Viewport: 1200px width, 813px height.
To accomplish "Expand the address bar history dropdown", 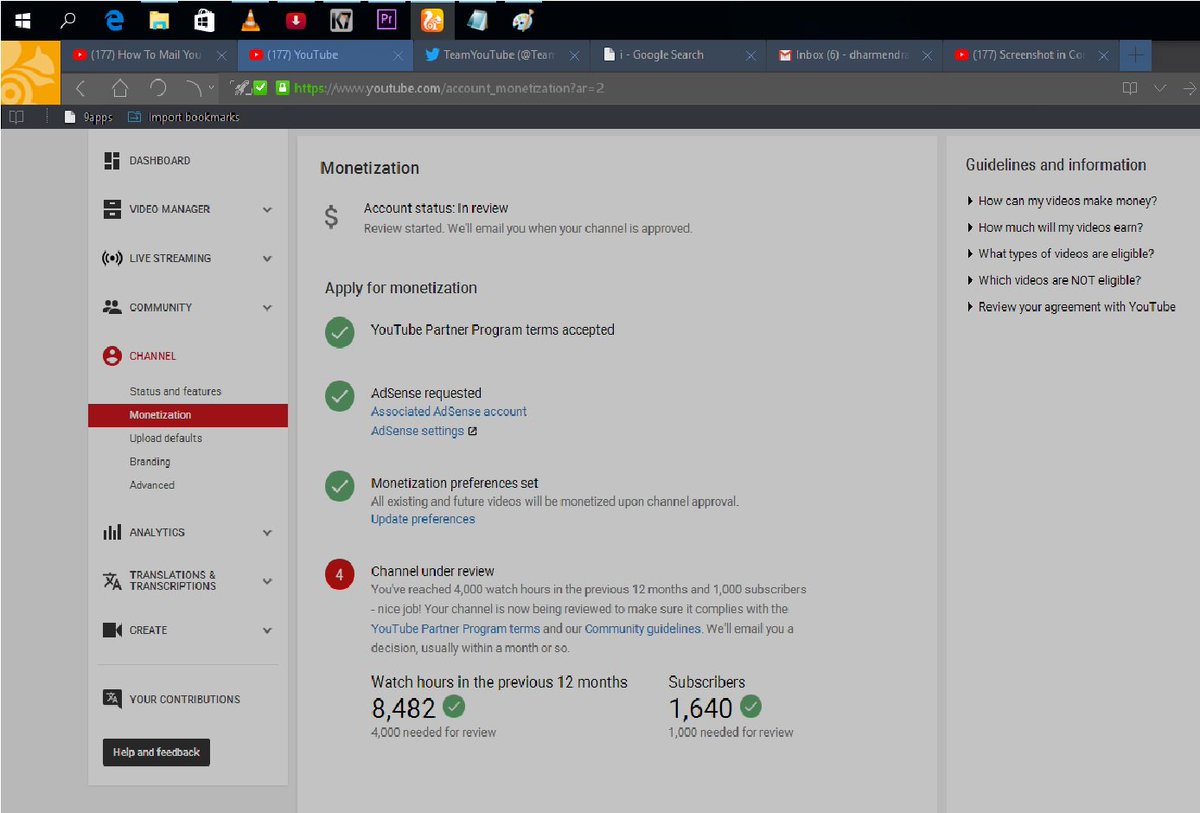I will [x=1160, y=88].
